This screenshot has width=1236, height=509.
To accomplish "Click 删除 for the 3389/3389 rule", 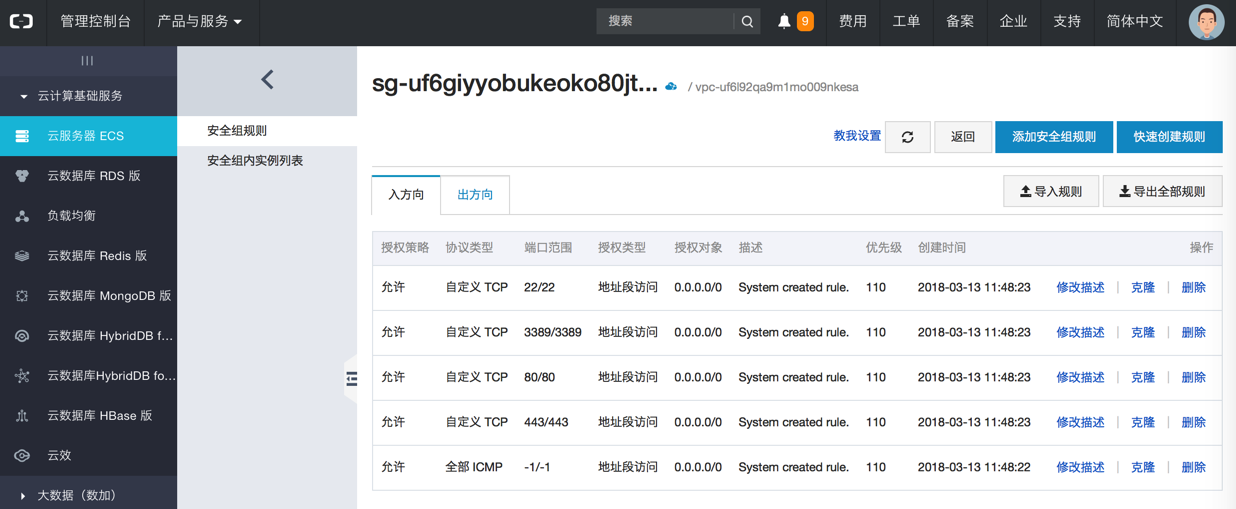I will [x=1193, y=332].
